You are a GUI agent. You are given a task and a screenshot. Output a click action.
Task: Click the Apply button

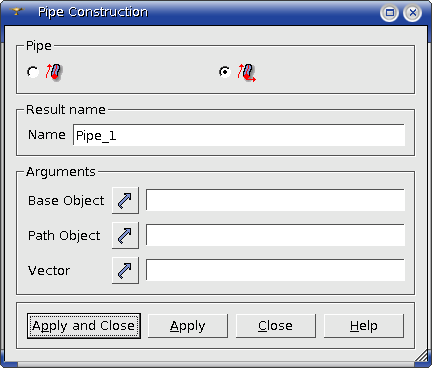(188, 326)
